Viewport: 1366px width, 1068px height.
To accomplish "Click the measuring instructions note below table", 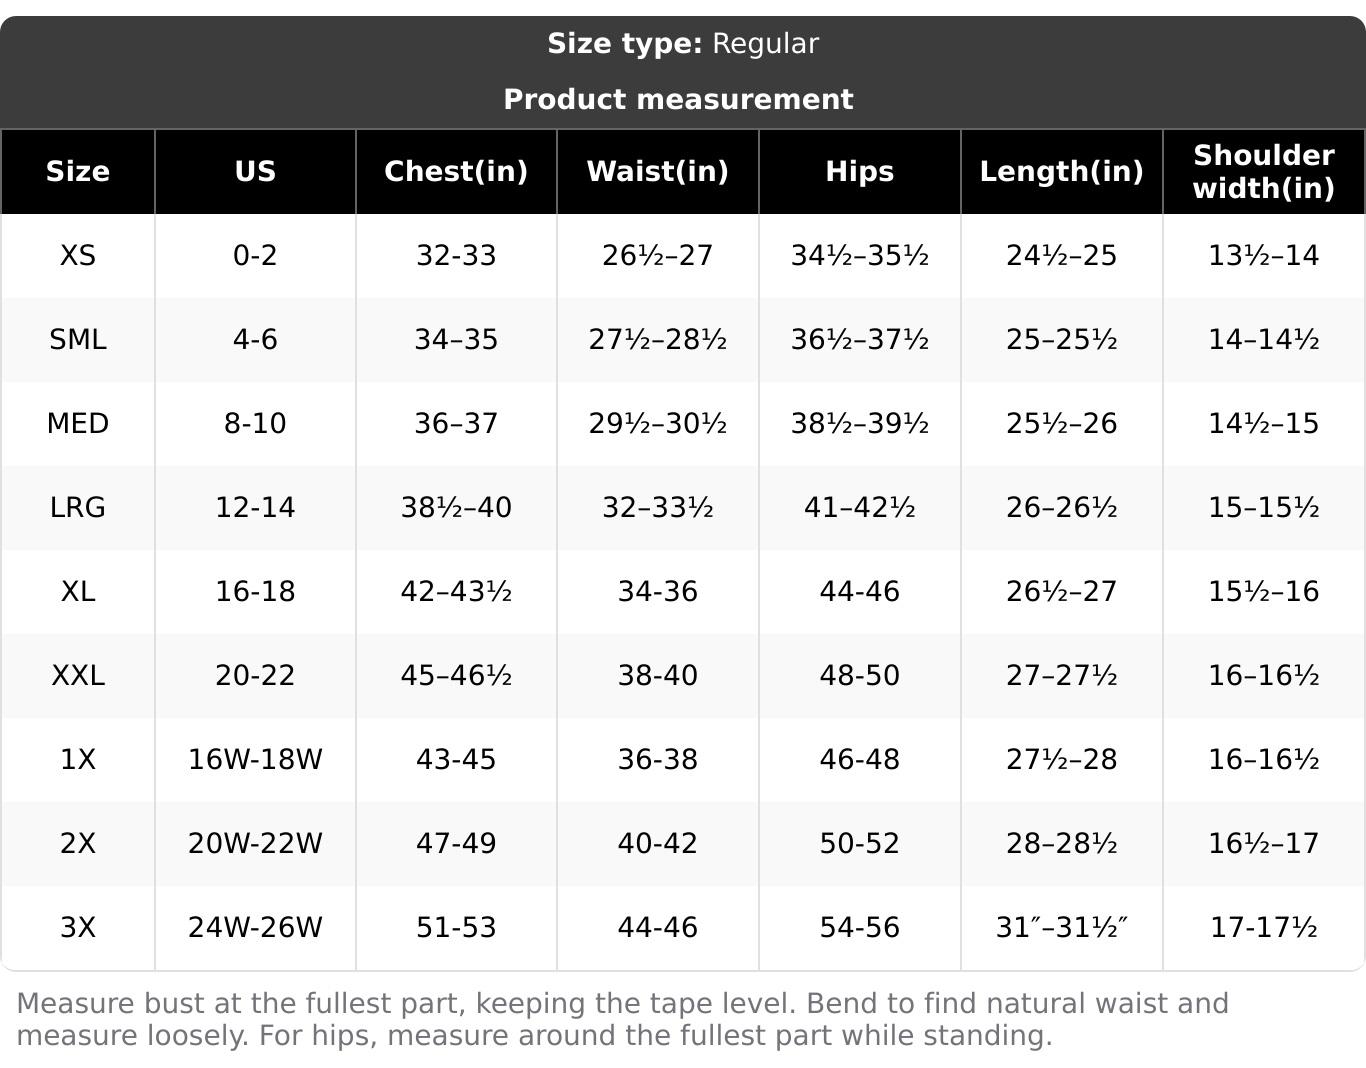I will click(x=622, y=1019).
